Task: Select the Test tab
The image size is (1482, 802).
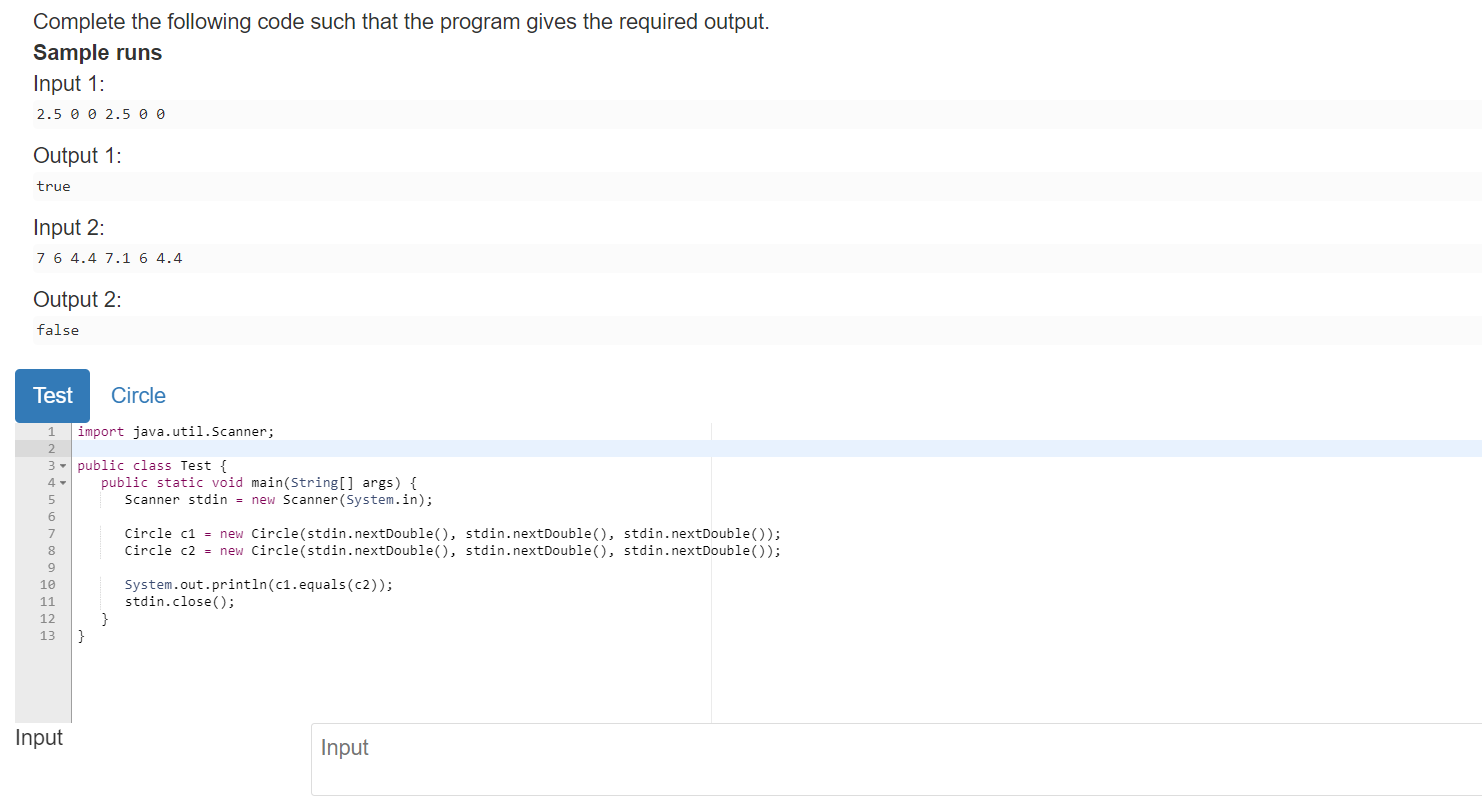Action: click(x=52, y=395)
